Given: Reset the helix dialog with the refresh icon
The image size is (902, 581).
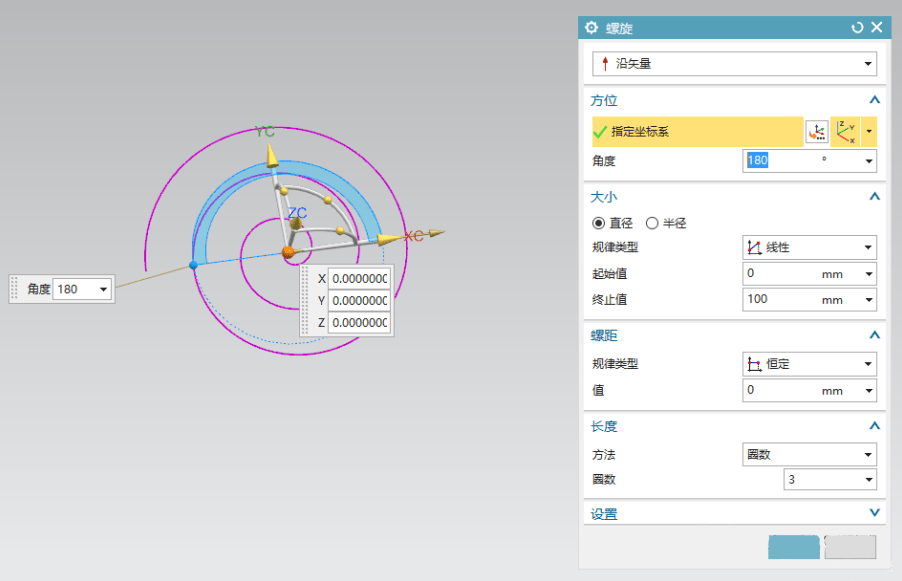Looking at the screenshot, I should [857, 28].
